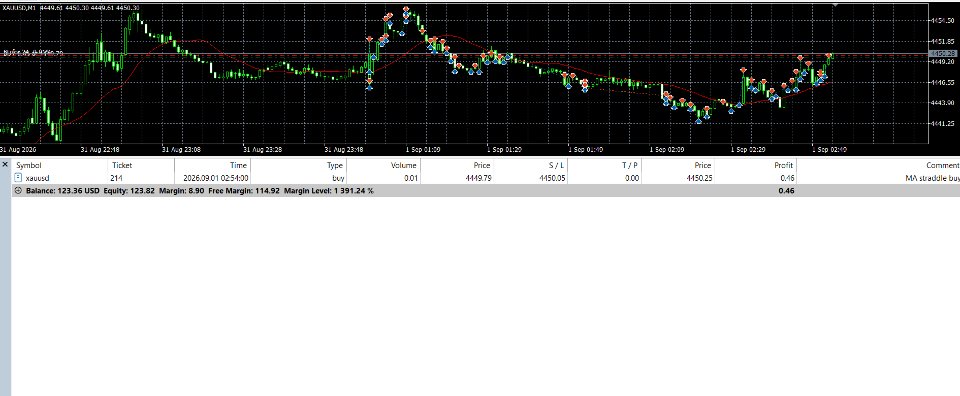Click the buy order level label on chart
The height and width of the screenshot is (396, 960).
pyautogui.click(x=33, y=53)
